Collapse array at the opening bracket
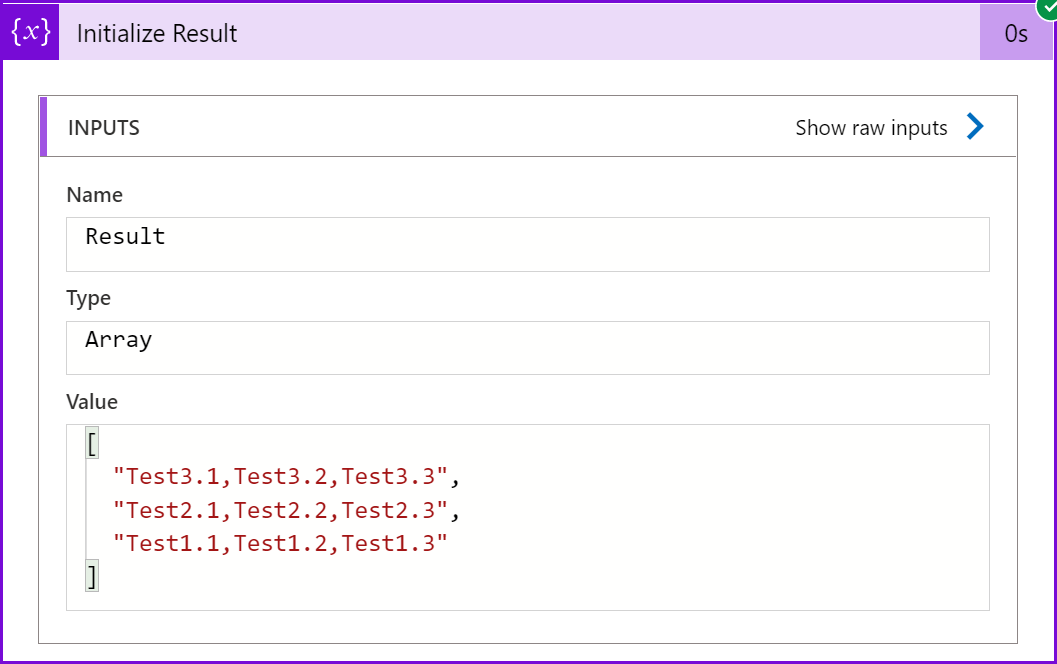Viewport: 1057px width, 664px height. tap(92, 444)
